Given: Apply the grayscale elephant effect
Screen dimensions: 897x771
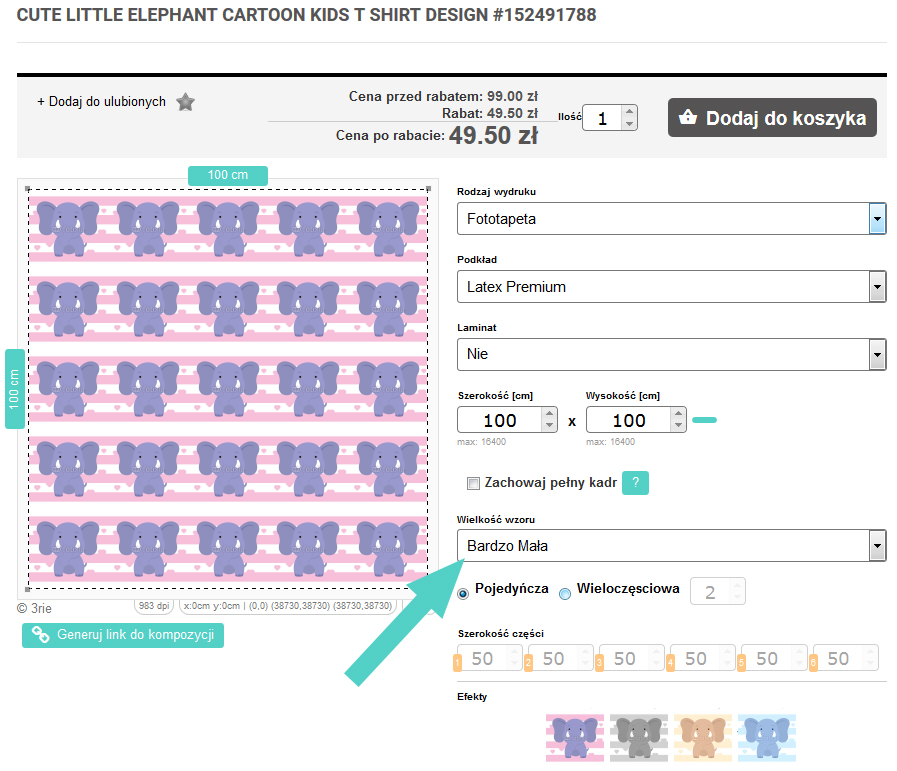Looking at the screenshot, I should point(639,738).
